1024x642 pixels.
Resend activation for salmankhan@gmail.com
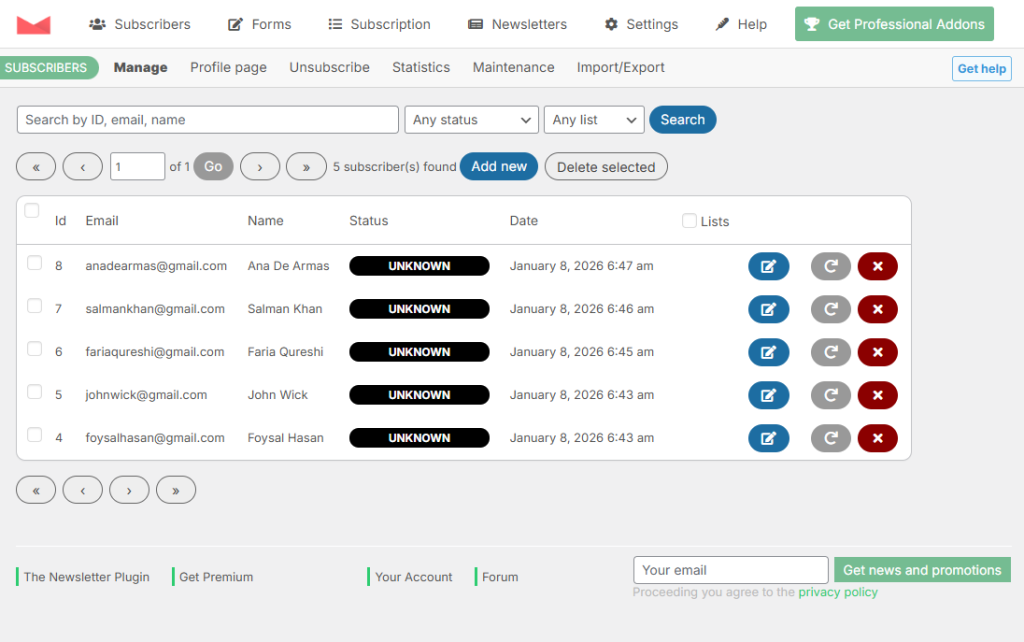pos(831,310)
